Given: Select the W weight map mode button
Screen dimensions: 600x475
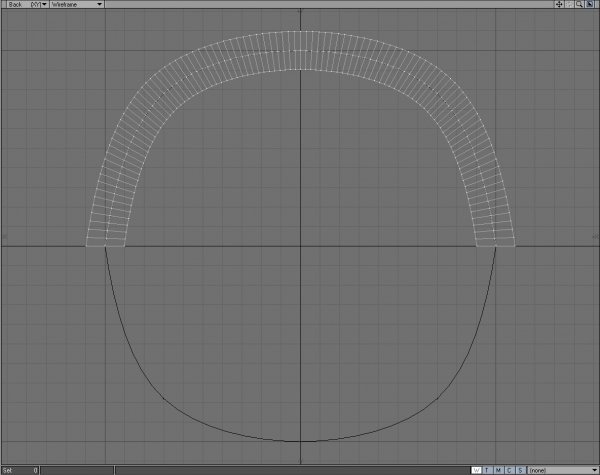Looking at the screenshot, I should click(476, 470).
